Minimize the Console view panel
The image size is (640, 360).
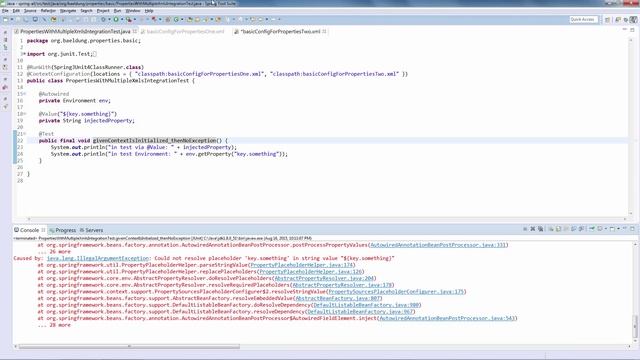[x=625, y=229]
